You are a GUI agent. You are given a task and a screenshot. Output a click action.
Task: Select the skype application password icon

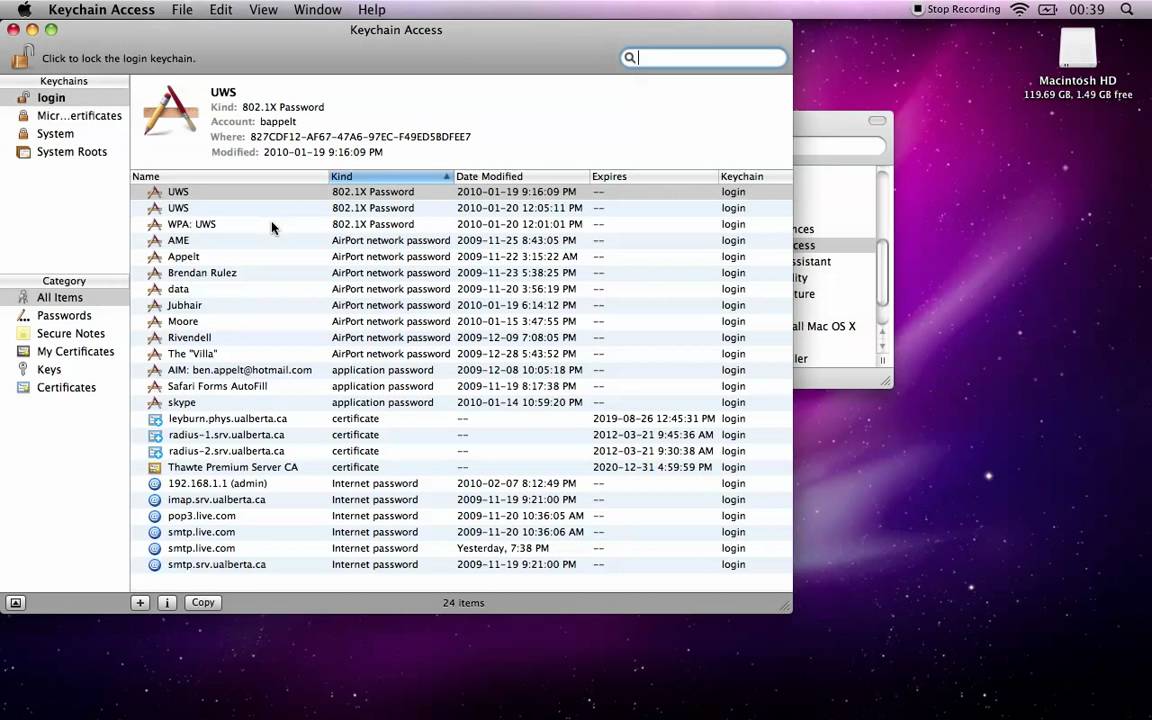click(x=154, y=402)
